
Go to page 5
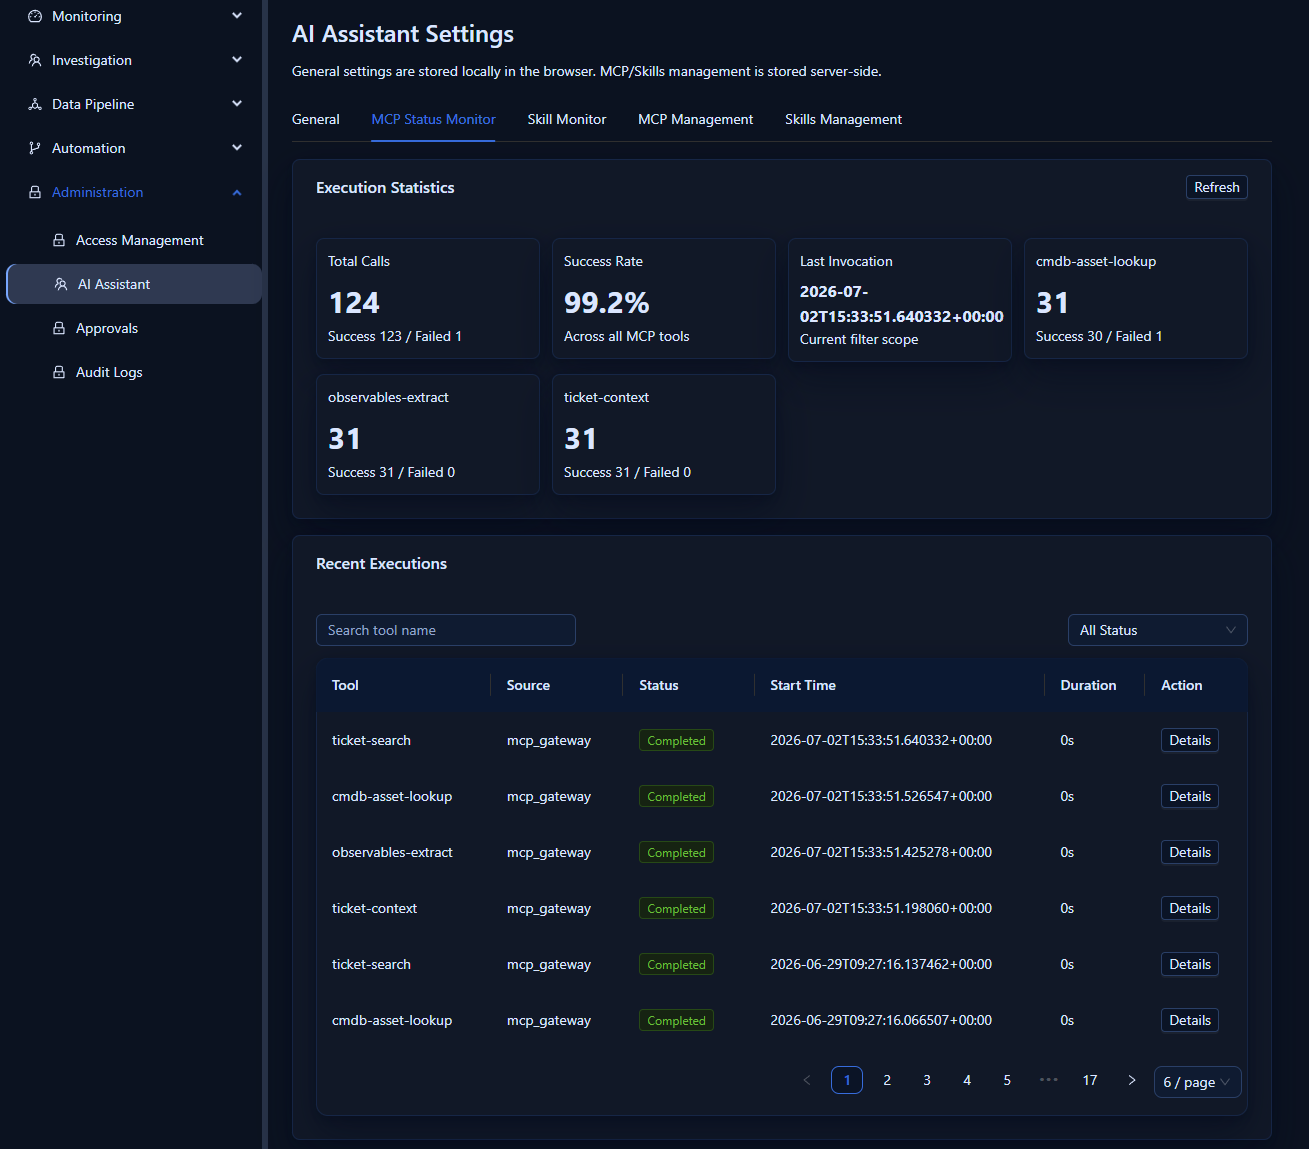coord(1007,1080)
